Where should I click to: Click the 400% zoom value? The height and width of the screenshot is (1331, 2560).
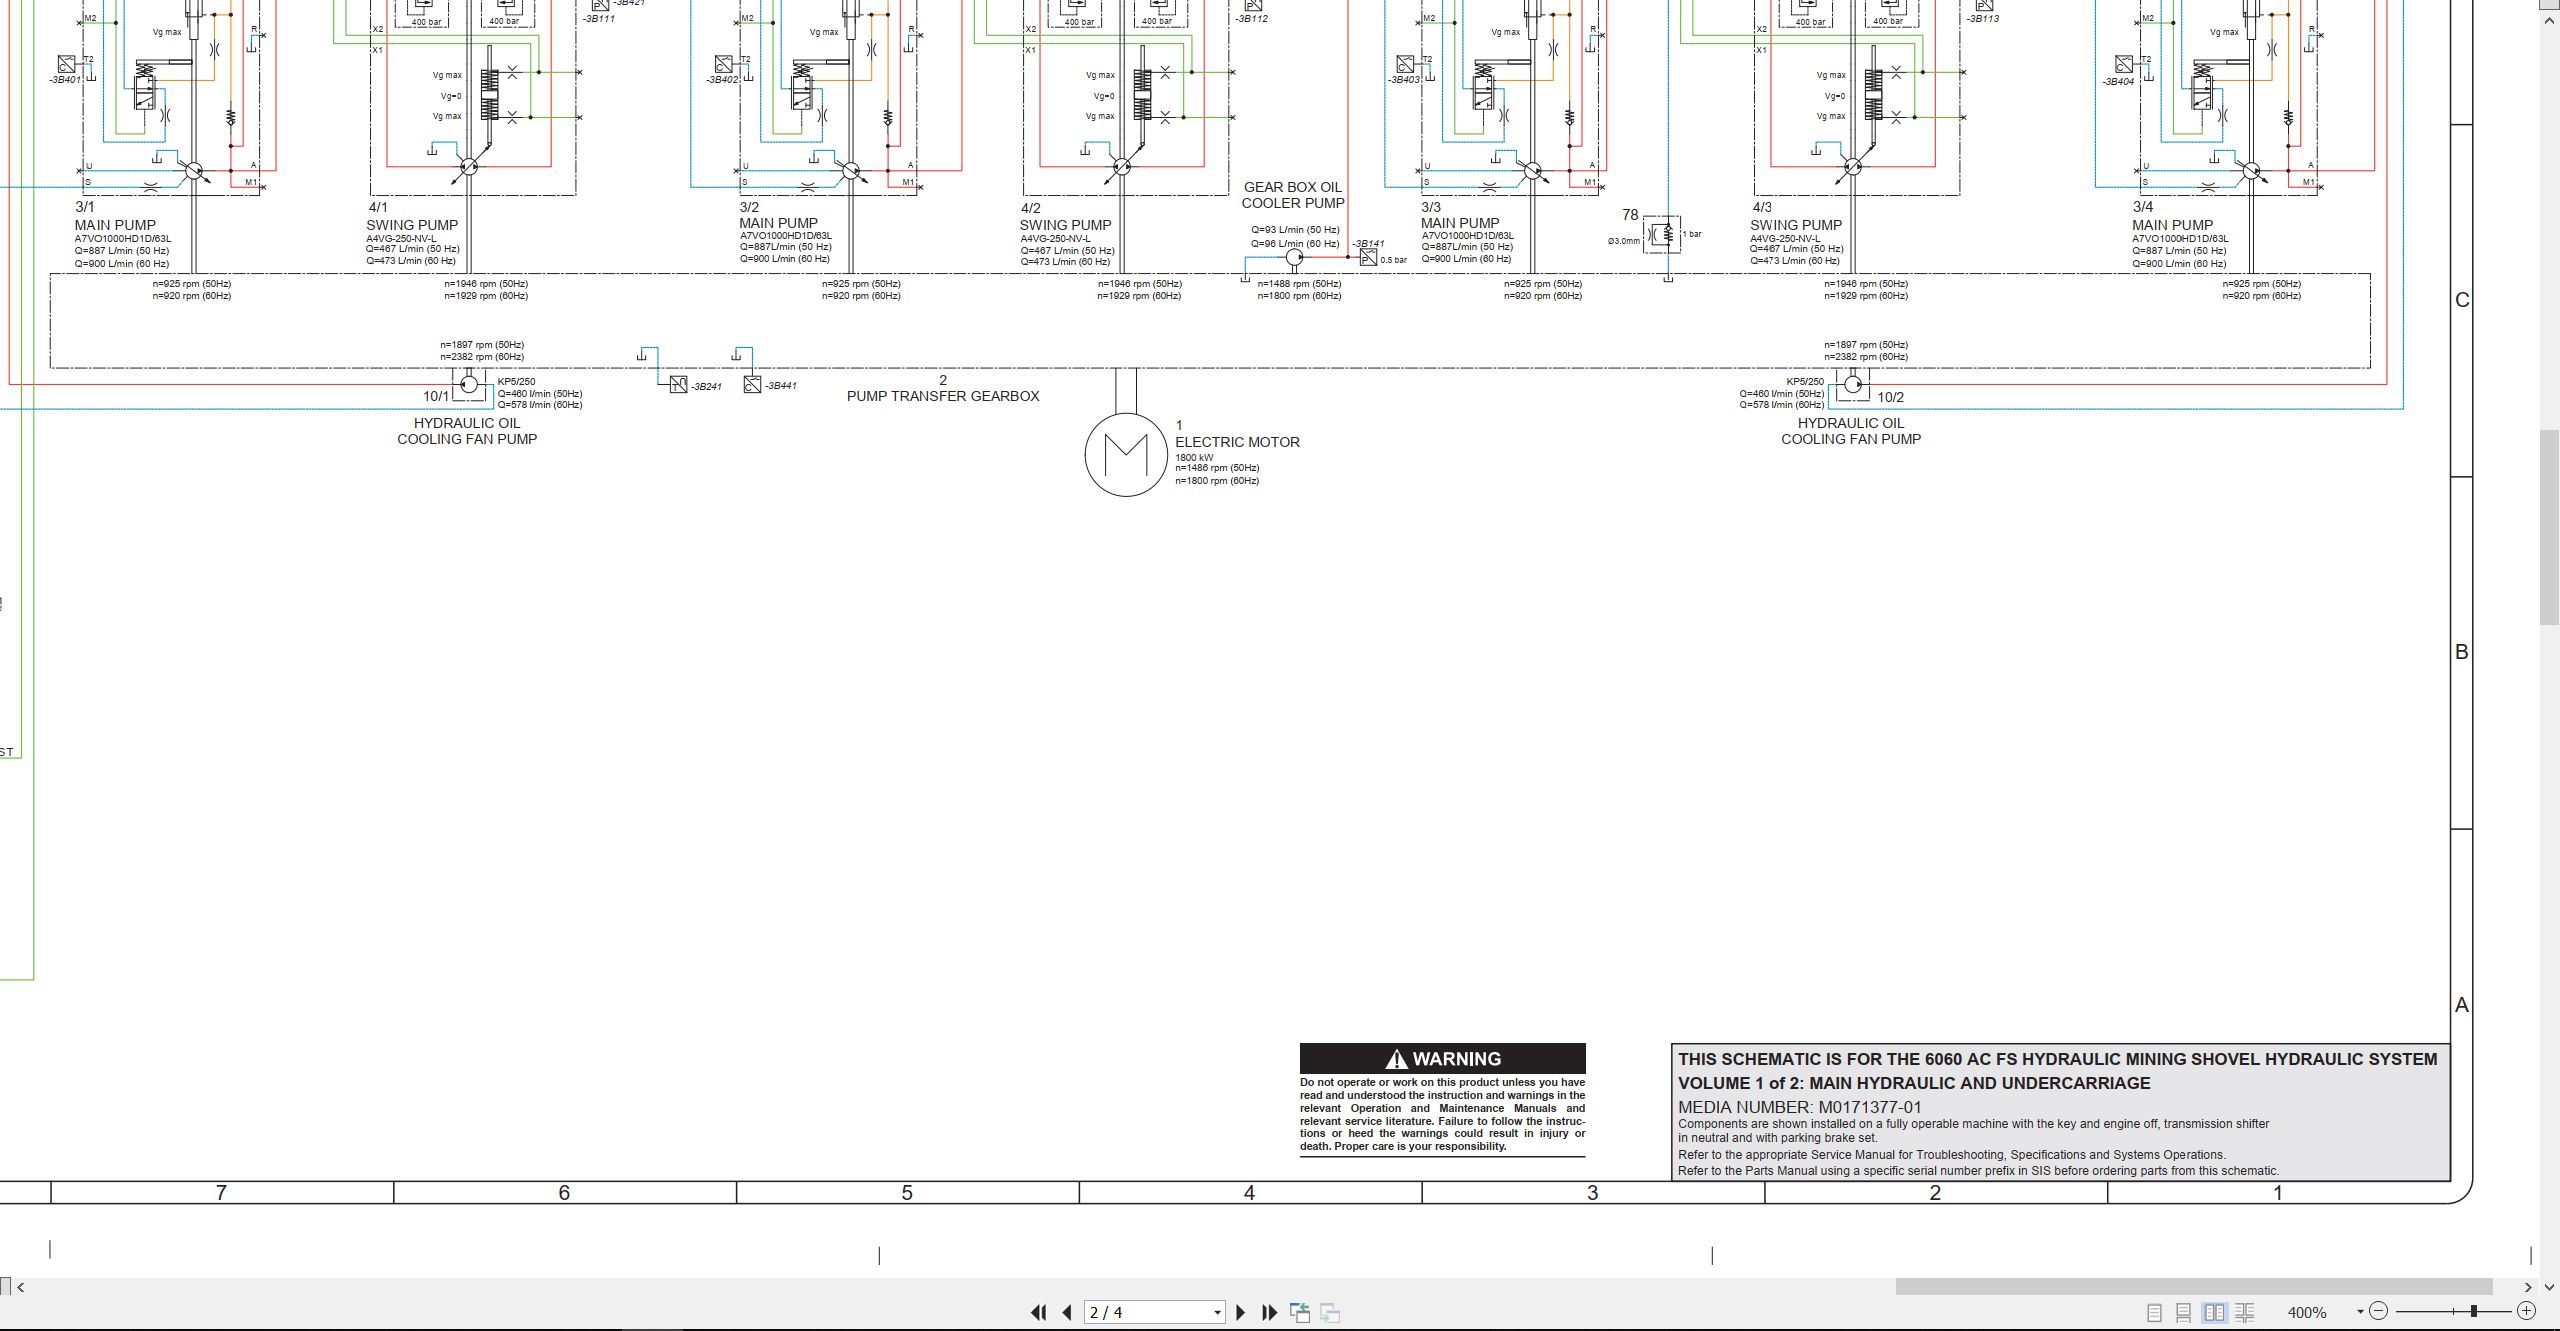[x=2307, y=1312]
